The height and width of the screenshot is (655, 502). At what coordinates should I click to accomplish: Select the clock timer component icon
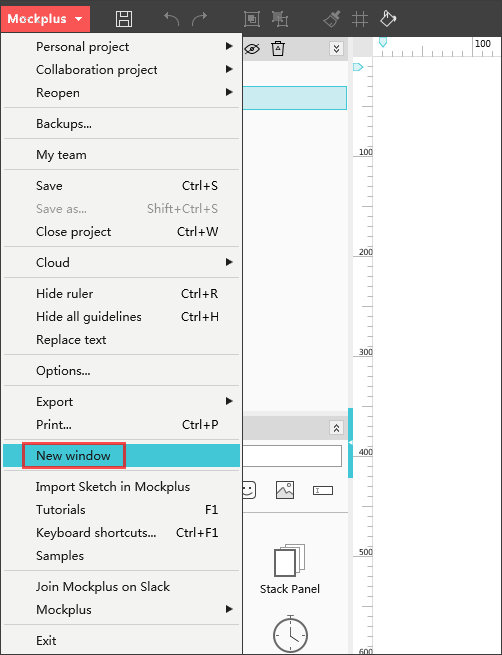coord(290,633)
